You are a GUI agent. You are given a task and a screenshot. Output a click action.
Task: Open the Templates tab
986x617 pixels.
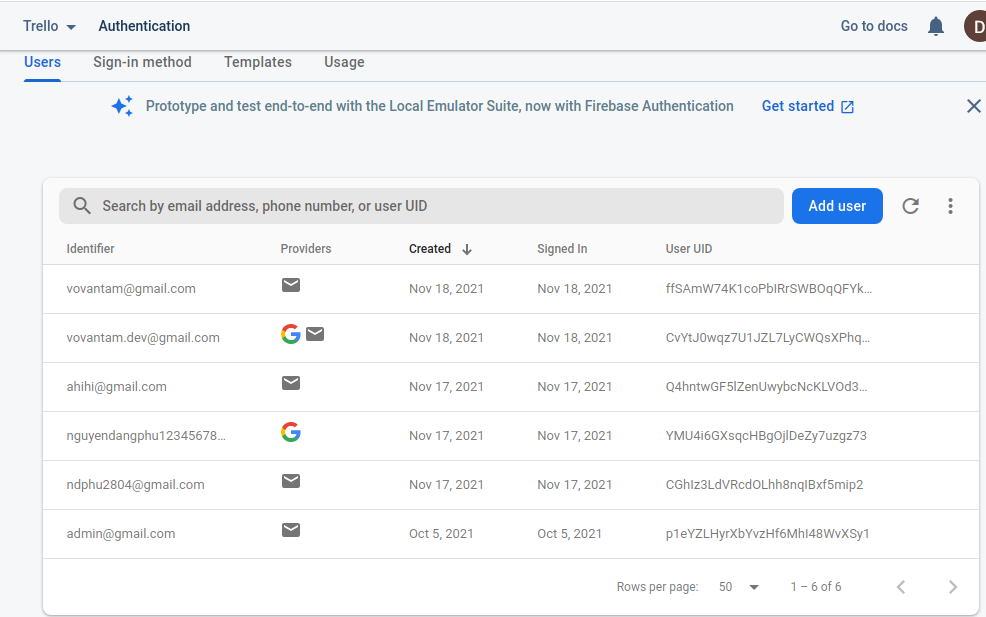(258, 62)
